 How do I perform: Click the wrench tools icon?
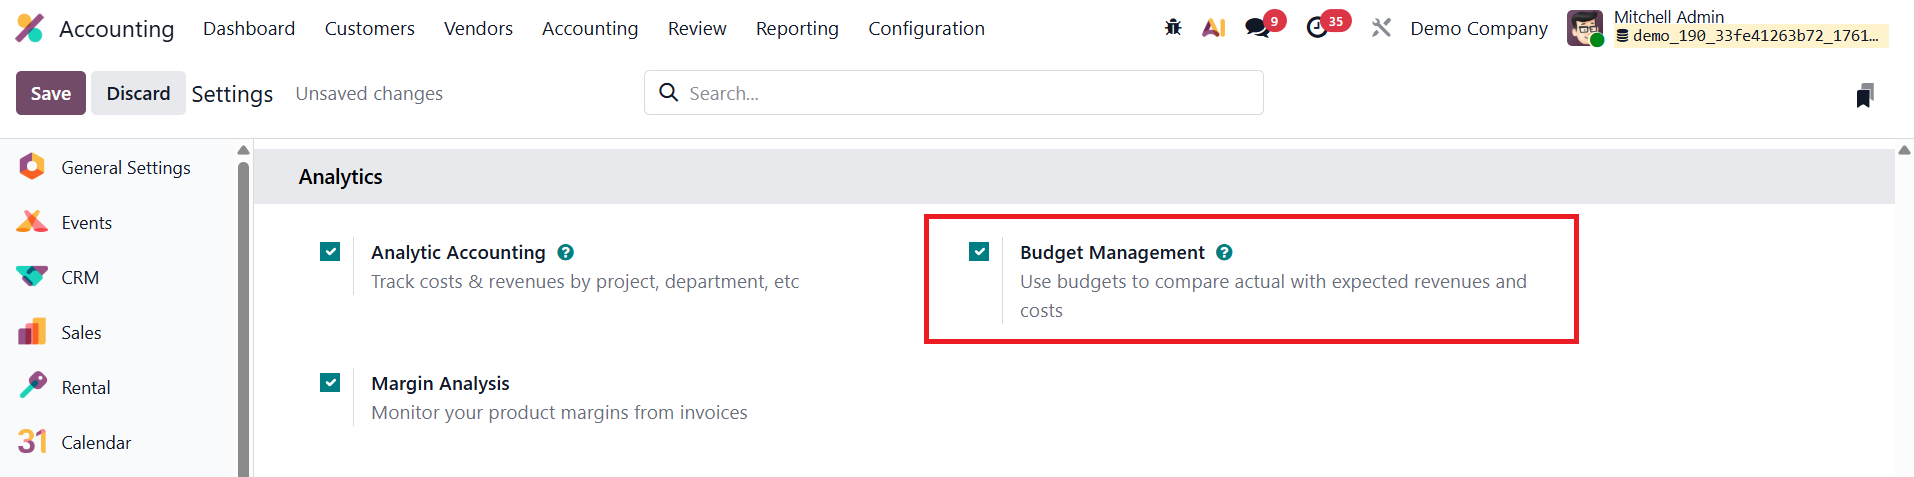1381,28
